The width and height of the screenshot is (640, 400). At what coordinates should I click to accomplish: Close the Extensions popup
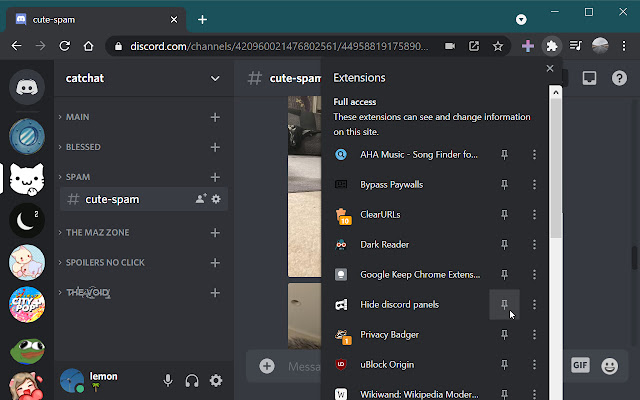point(549,69)
